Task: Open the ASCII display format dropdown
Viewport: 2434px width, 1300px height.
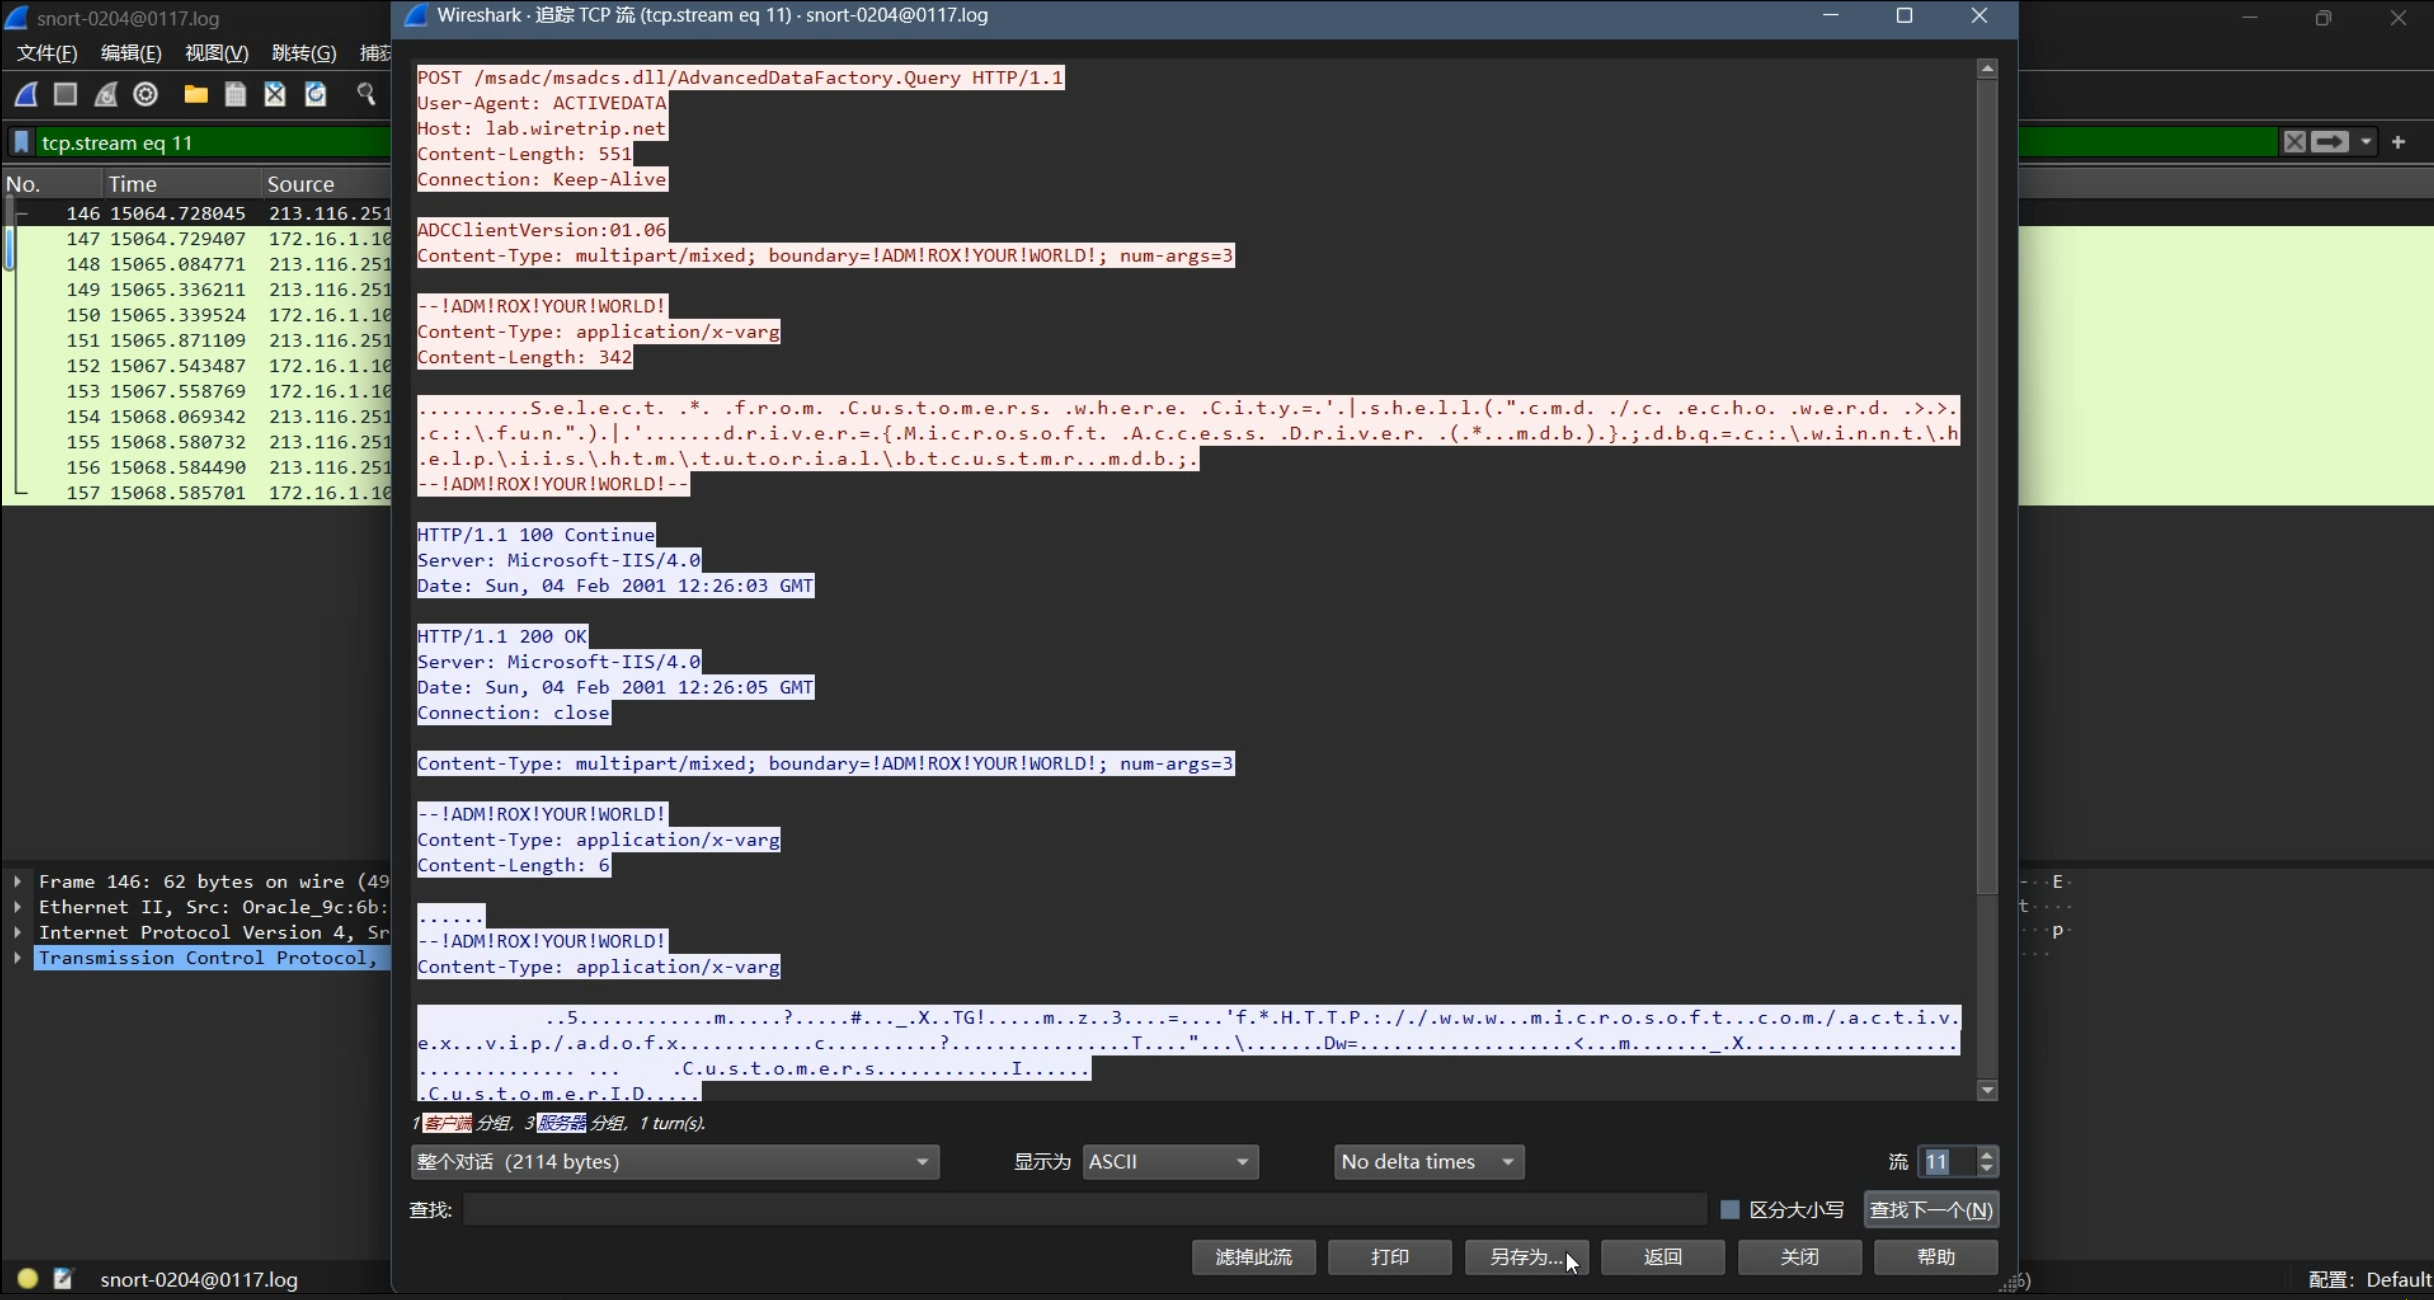Action: [1170, 1162]
